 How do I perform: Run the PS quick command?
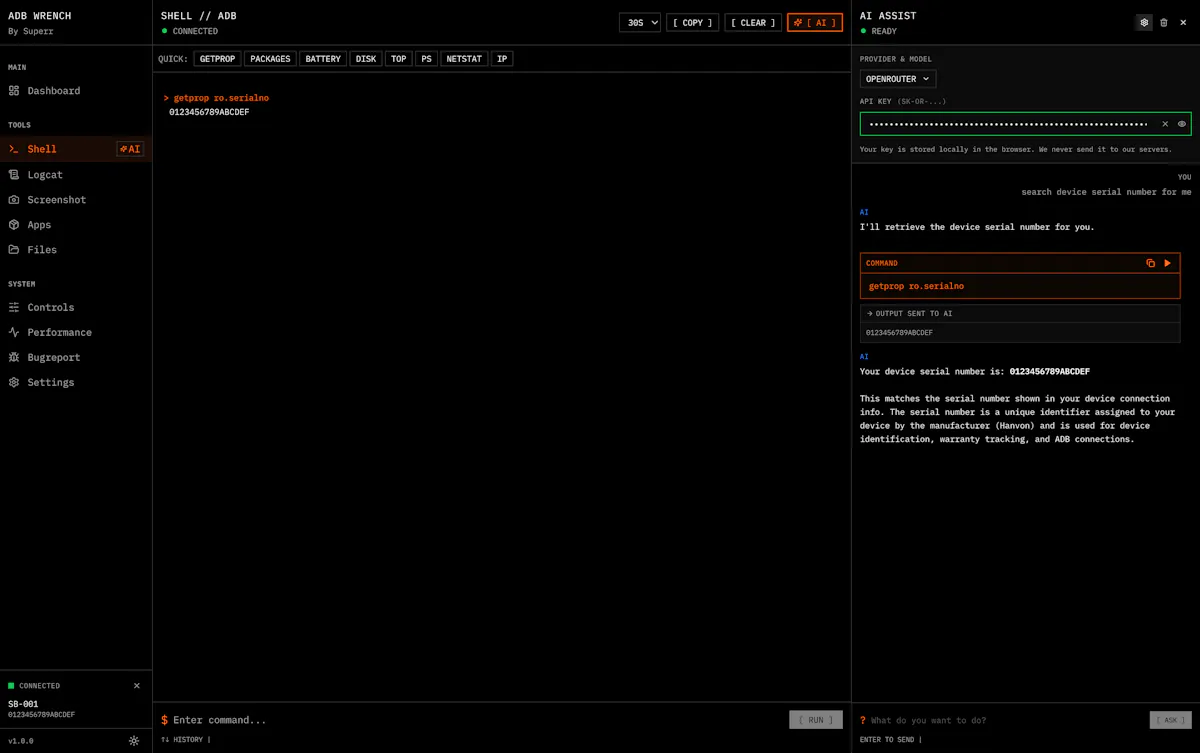[427, 59]
